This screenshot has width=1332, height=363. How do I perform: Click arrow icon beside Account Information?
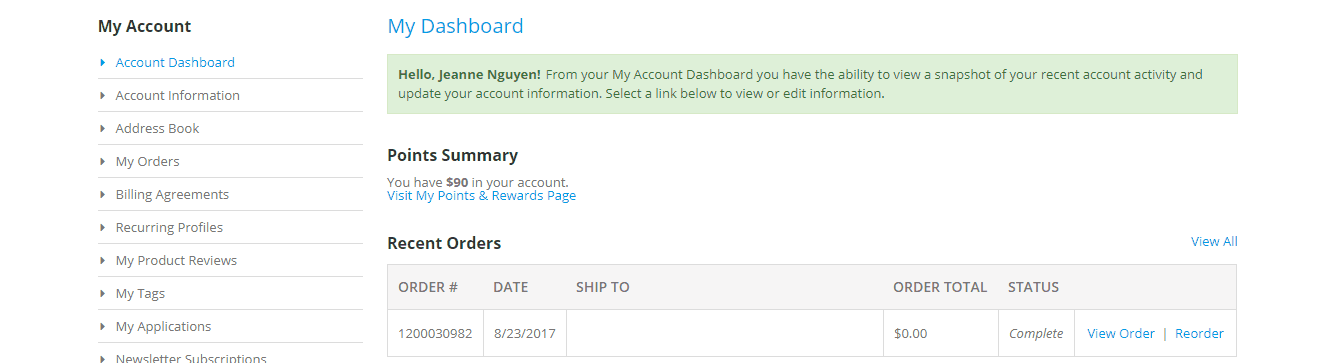103,95
